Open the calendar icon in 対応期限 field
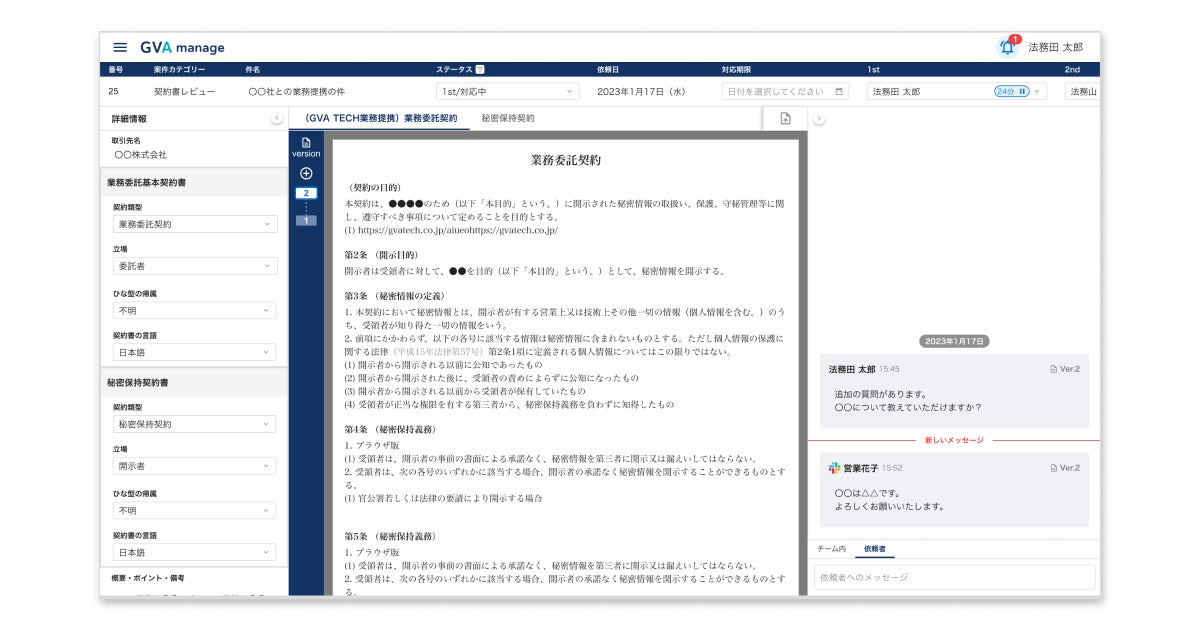Screen dimensions: 1200x630 coord(839,91)
